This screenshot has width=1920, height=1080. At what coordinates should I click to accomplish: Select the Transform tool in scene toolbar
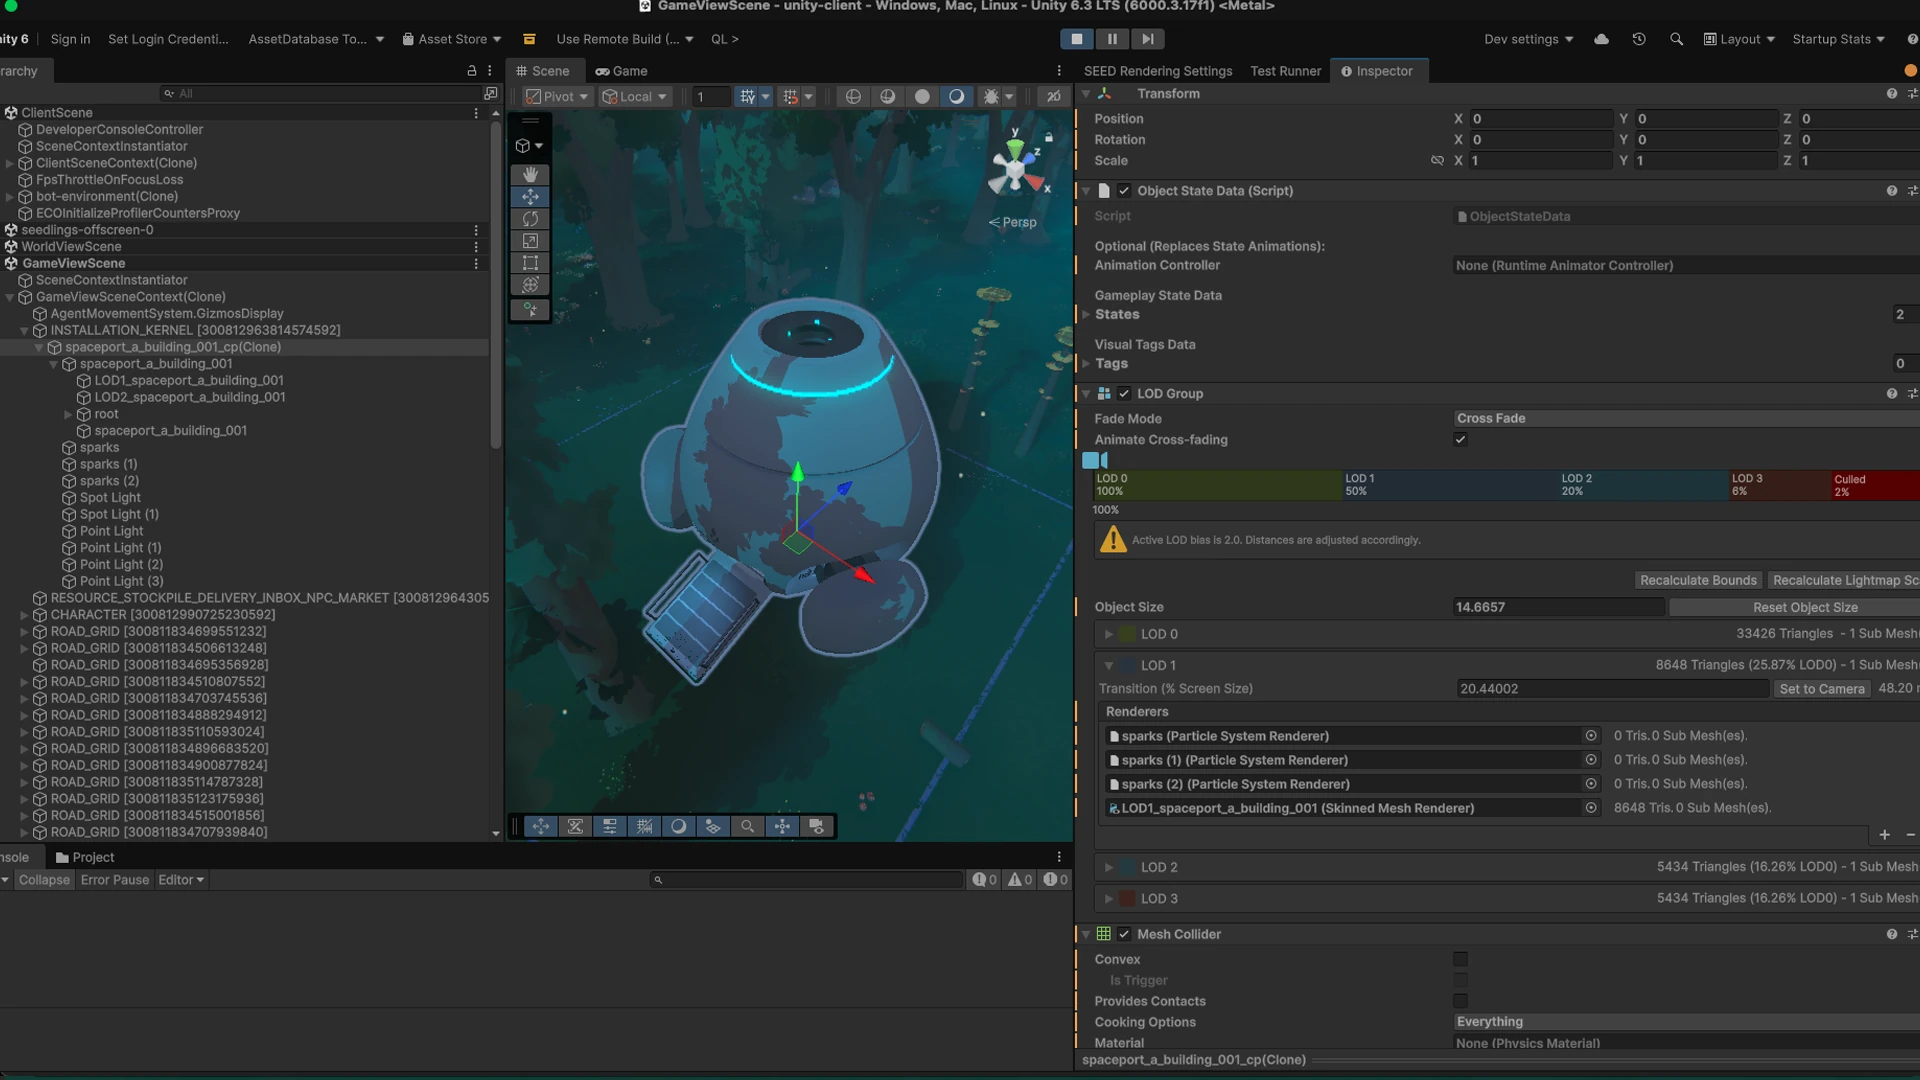pyautogui.click(x=530, y=286)
